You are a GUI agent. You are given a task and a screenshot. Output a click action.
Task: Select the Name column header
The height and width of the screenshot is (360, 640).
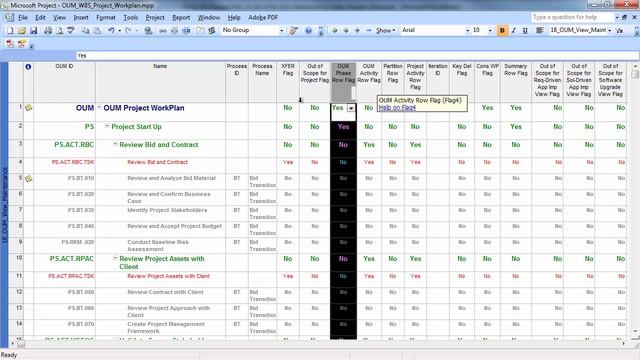160,82
